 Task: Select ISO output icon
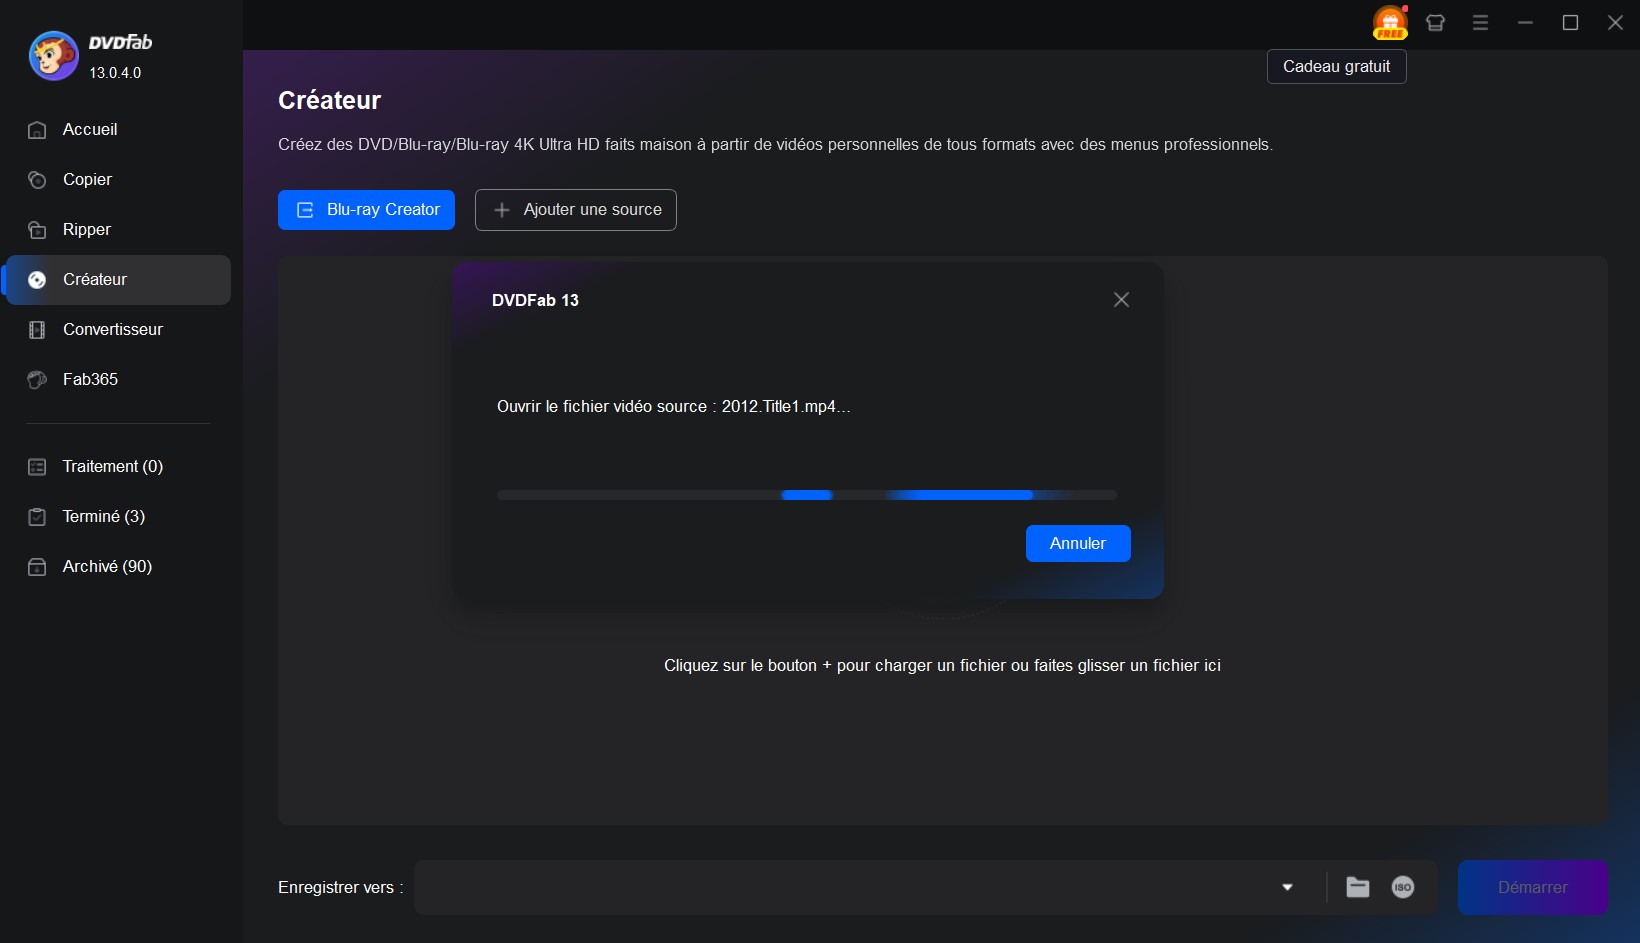click(x=1403, y=888)
